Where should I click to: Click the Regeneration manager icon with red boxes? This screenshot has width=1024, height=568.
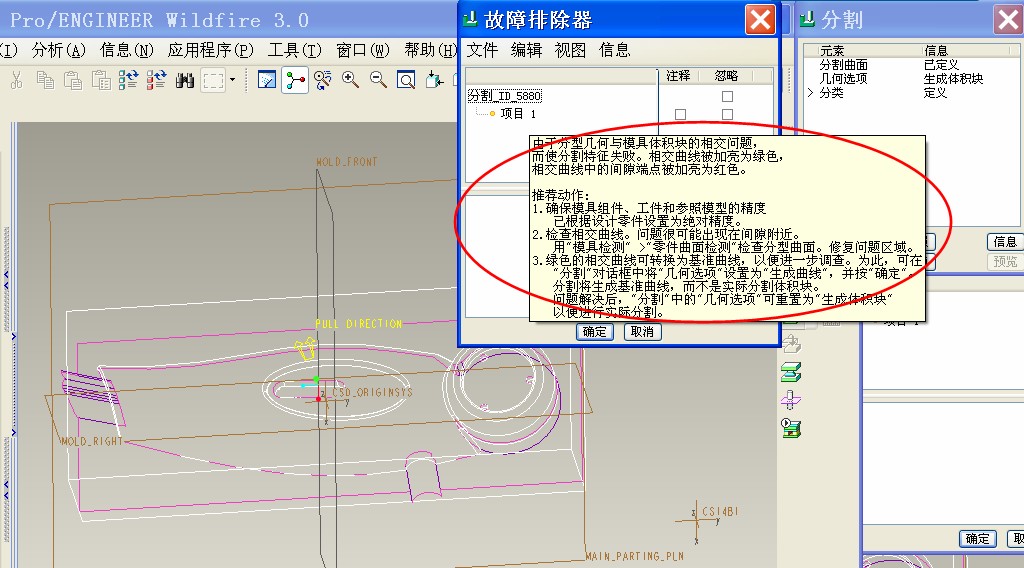(156, 80)
